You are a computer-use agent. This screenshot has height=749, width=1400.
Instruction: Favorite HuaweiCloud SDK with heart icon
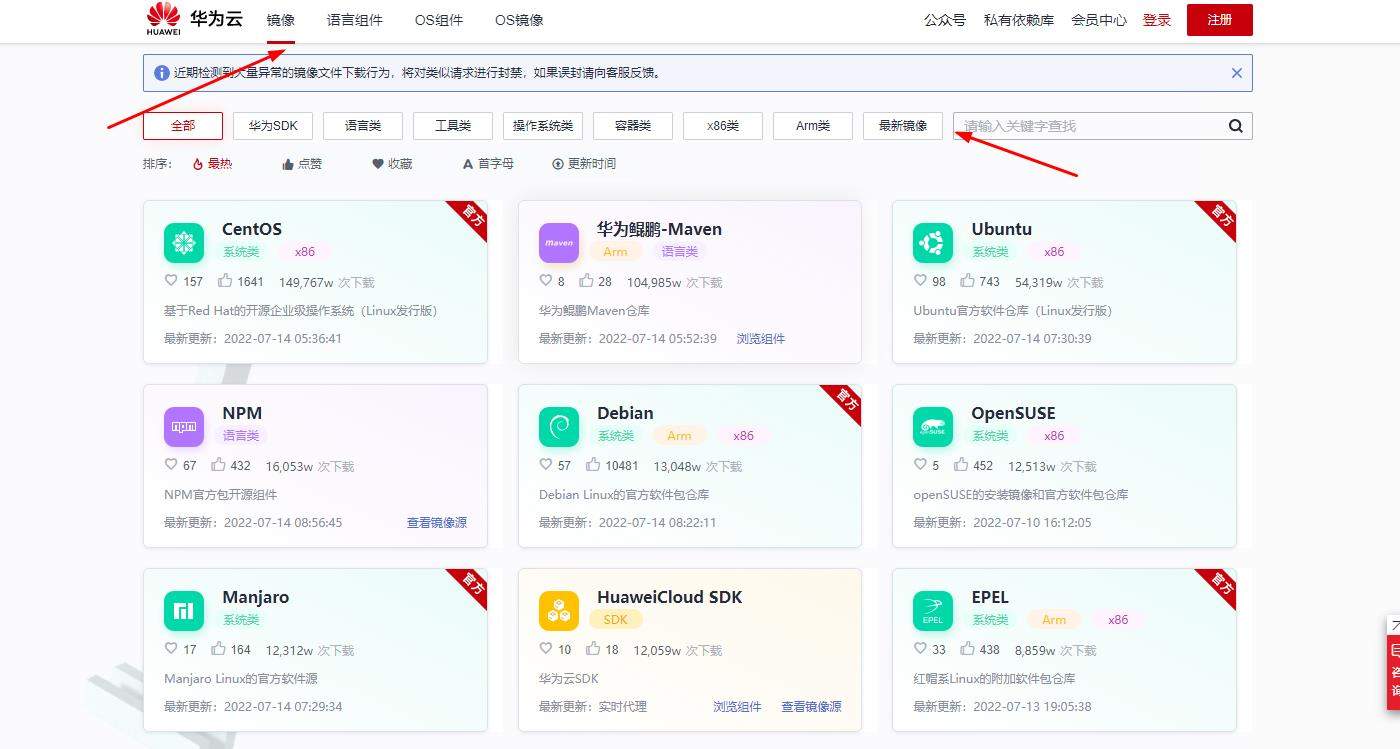tap(546, 649)
